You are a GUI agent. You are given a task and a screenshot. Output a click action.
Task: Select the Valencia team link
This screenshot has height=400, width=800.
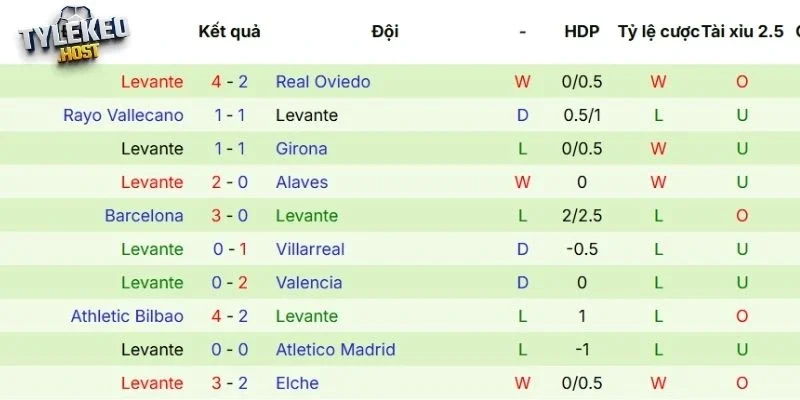pyautogui.click(x=308, y=283)
